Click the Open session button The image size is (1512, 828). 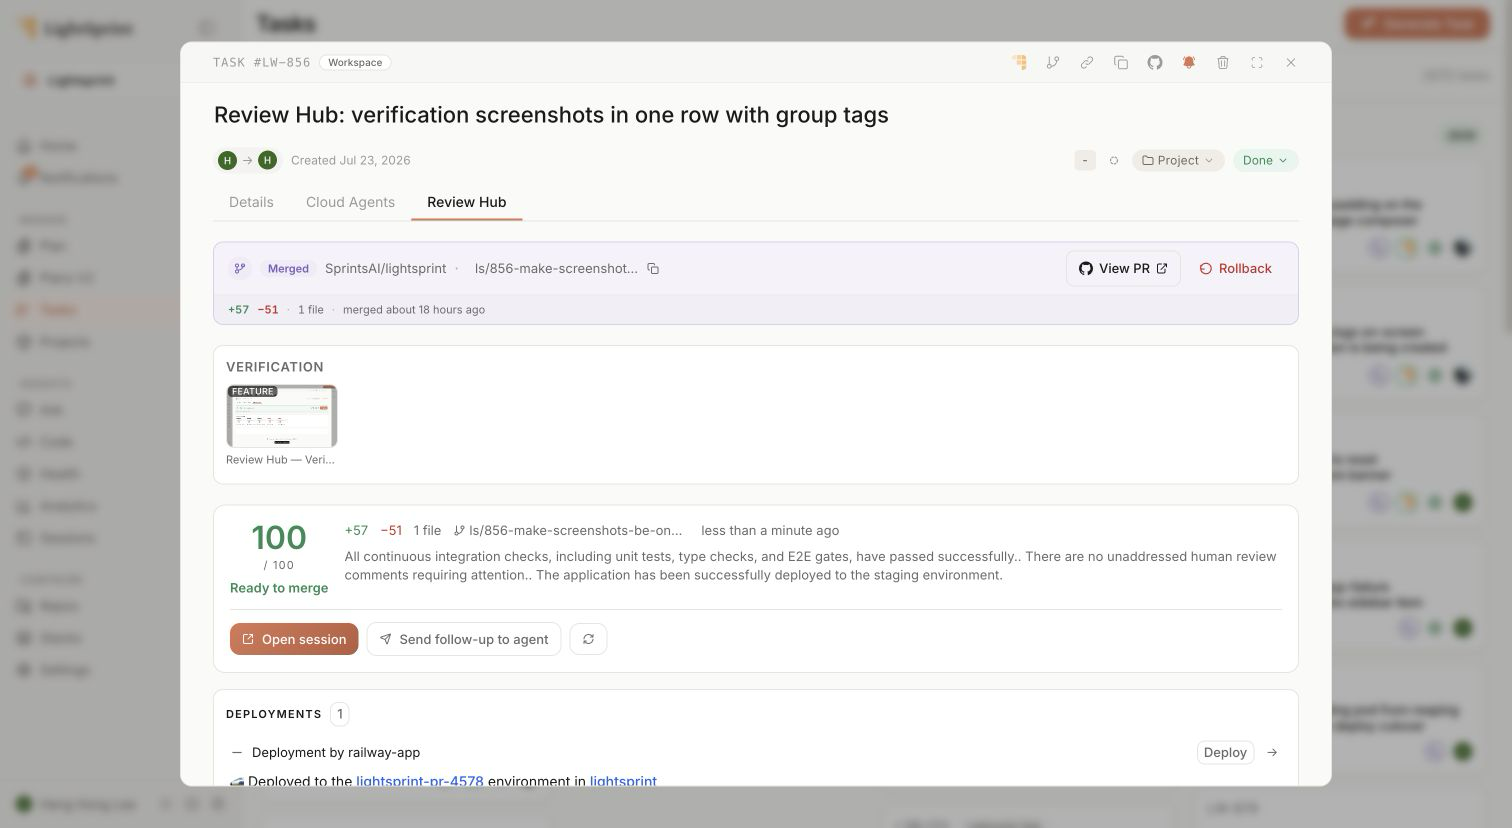coord(294,639)
